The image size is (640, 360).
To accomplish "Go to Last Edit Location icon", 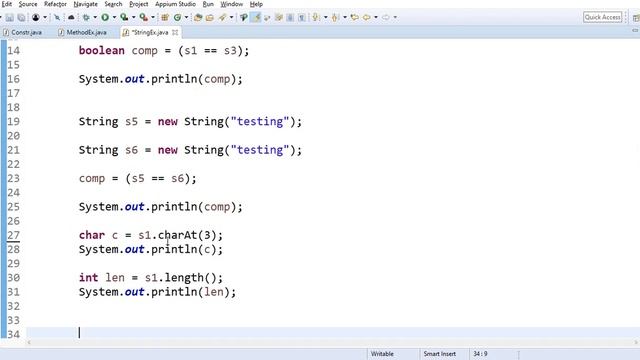I will [354, 18].
